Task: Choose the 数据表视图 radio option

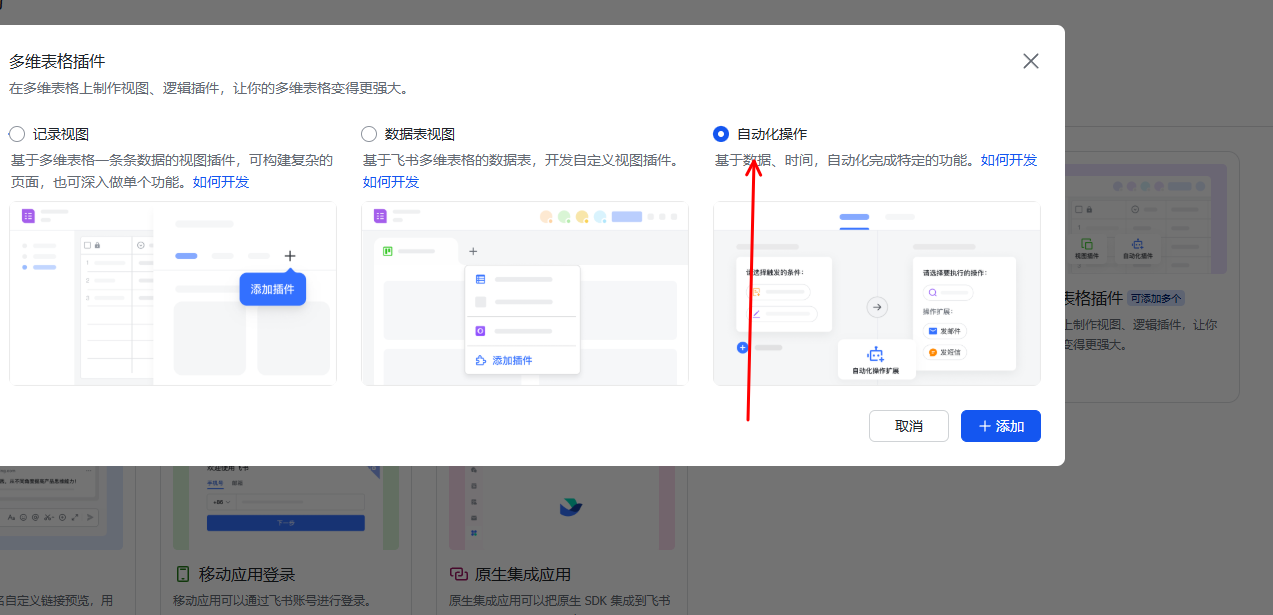Action: tap(369, 134)
